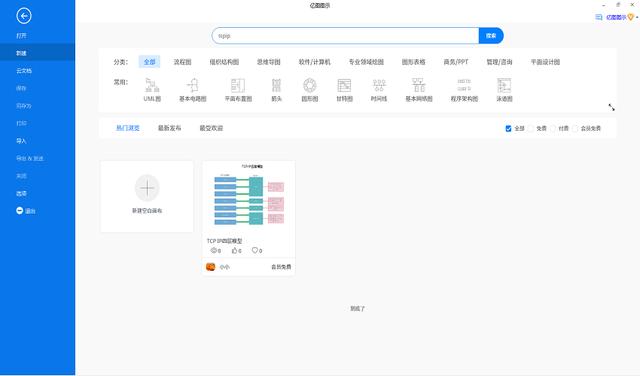Image resolution: width=640 pixels, height=376 pixels.
Task: Open the 亿图图示 account dropdown
Action: [616, 17]
